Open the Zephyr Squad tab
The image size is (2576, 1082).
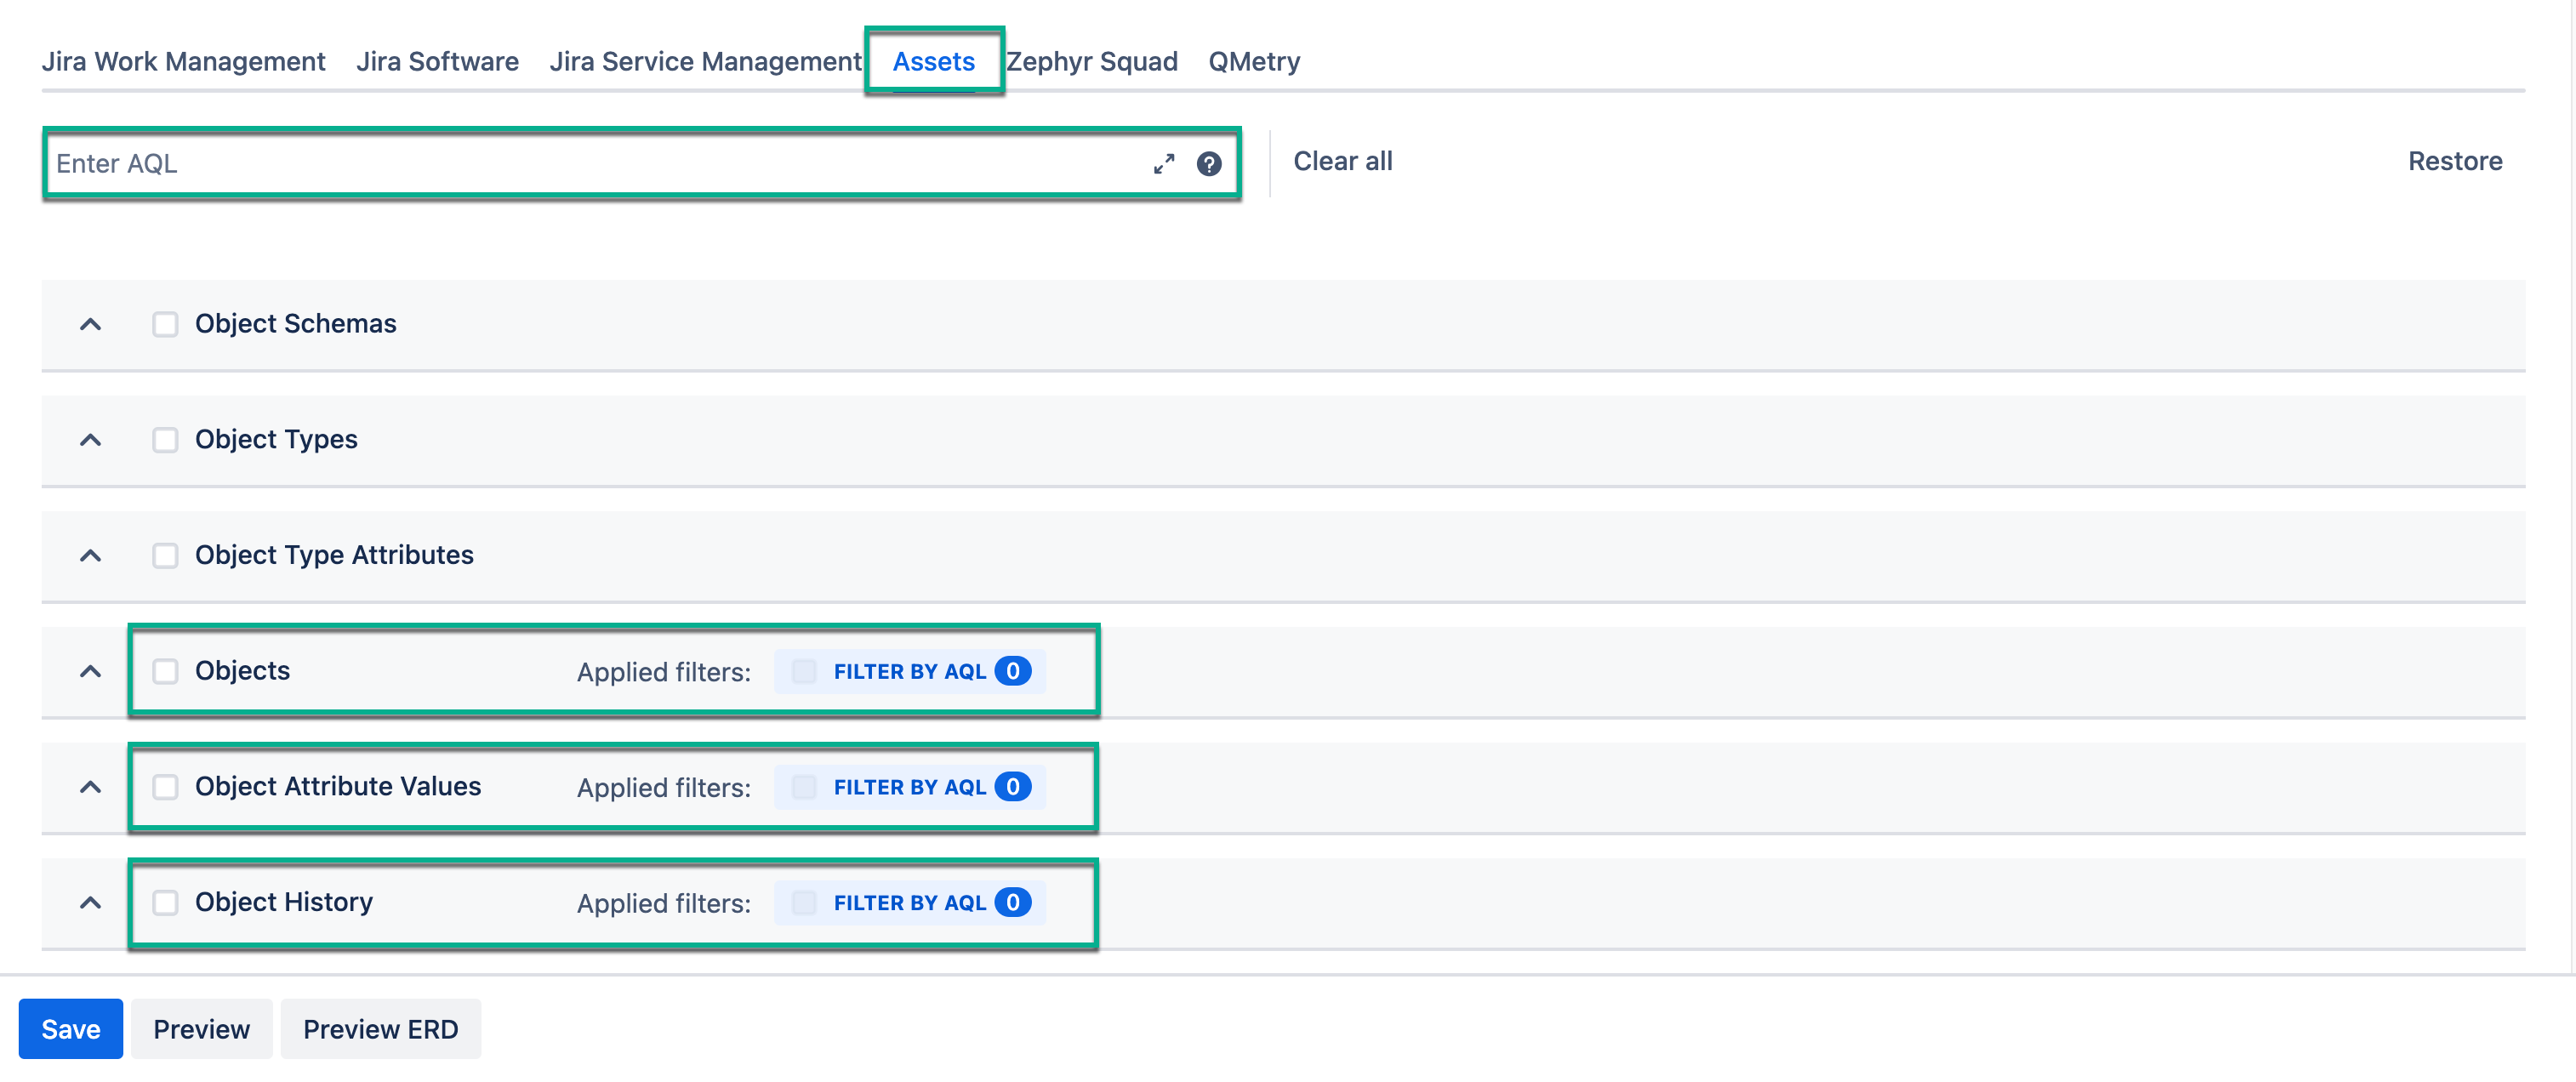(1091, 62)
